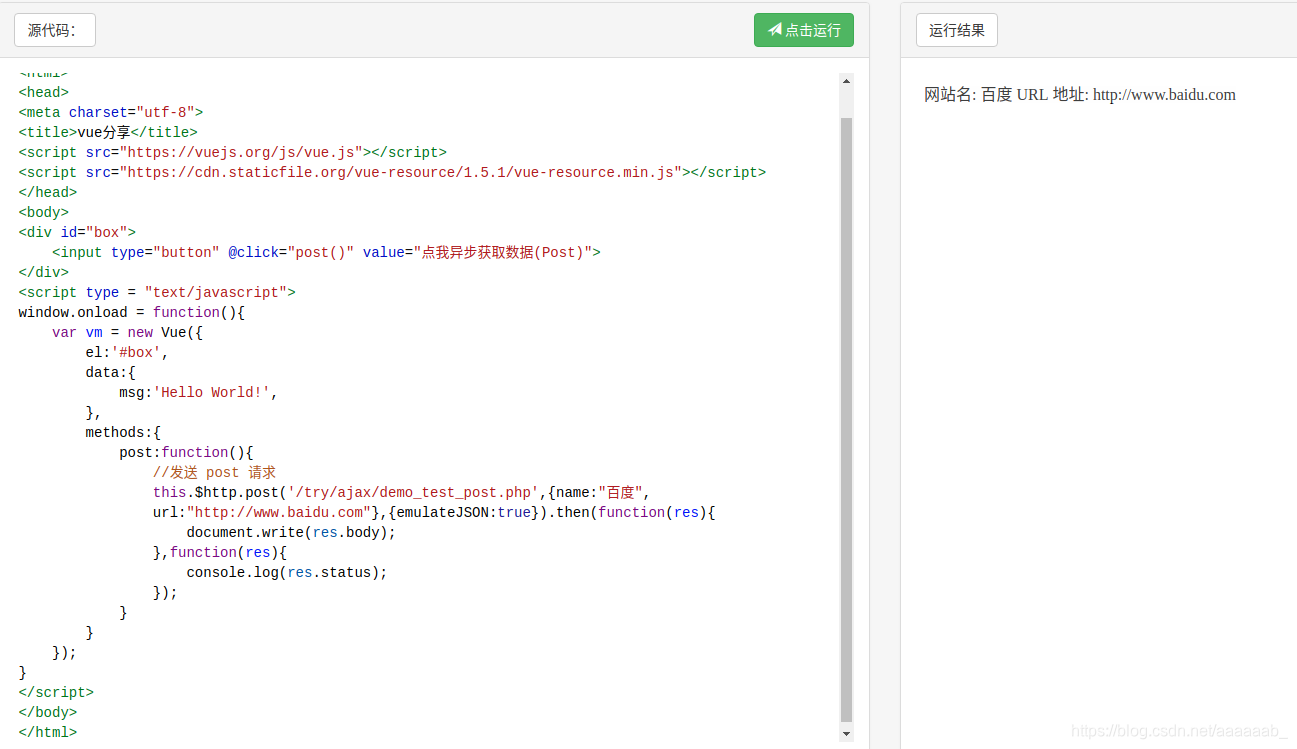Click the 运行结果 label button

click(957, 30)
